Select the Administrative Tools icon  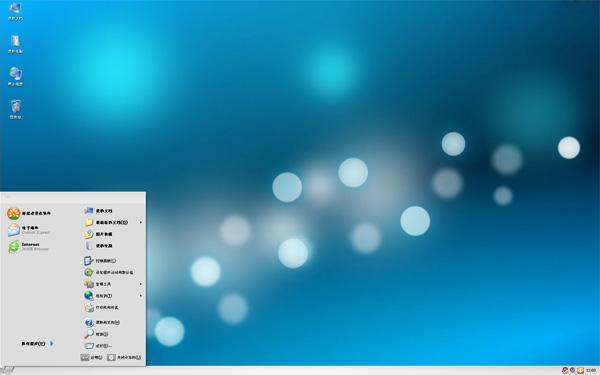tap(89, 284)
